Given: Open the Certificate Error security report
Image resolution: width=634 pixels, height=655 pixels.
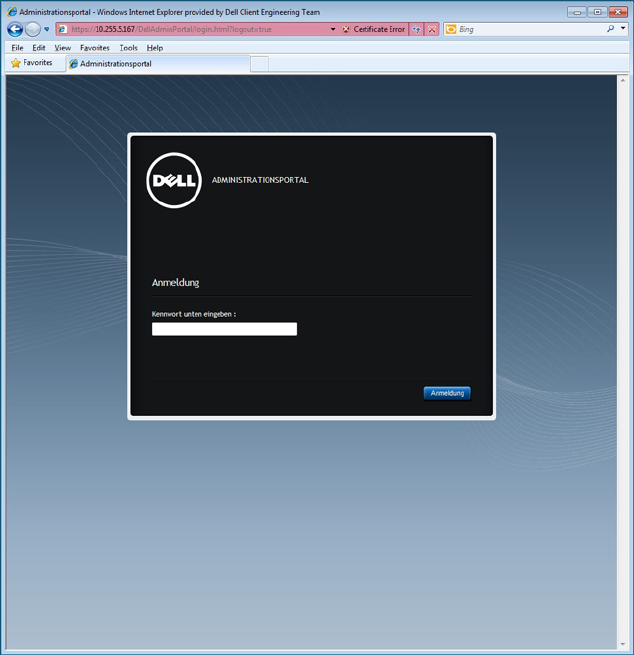Looking at the screenshot, I should click(x=374, y=29).
